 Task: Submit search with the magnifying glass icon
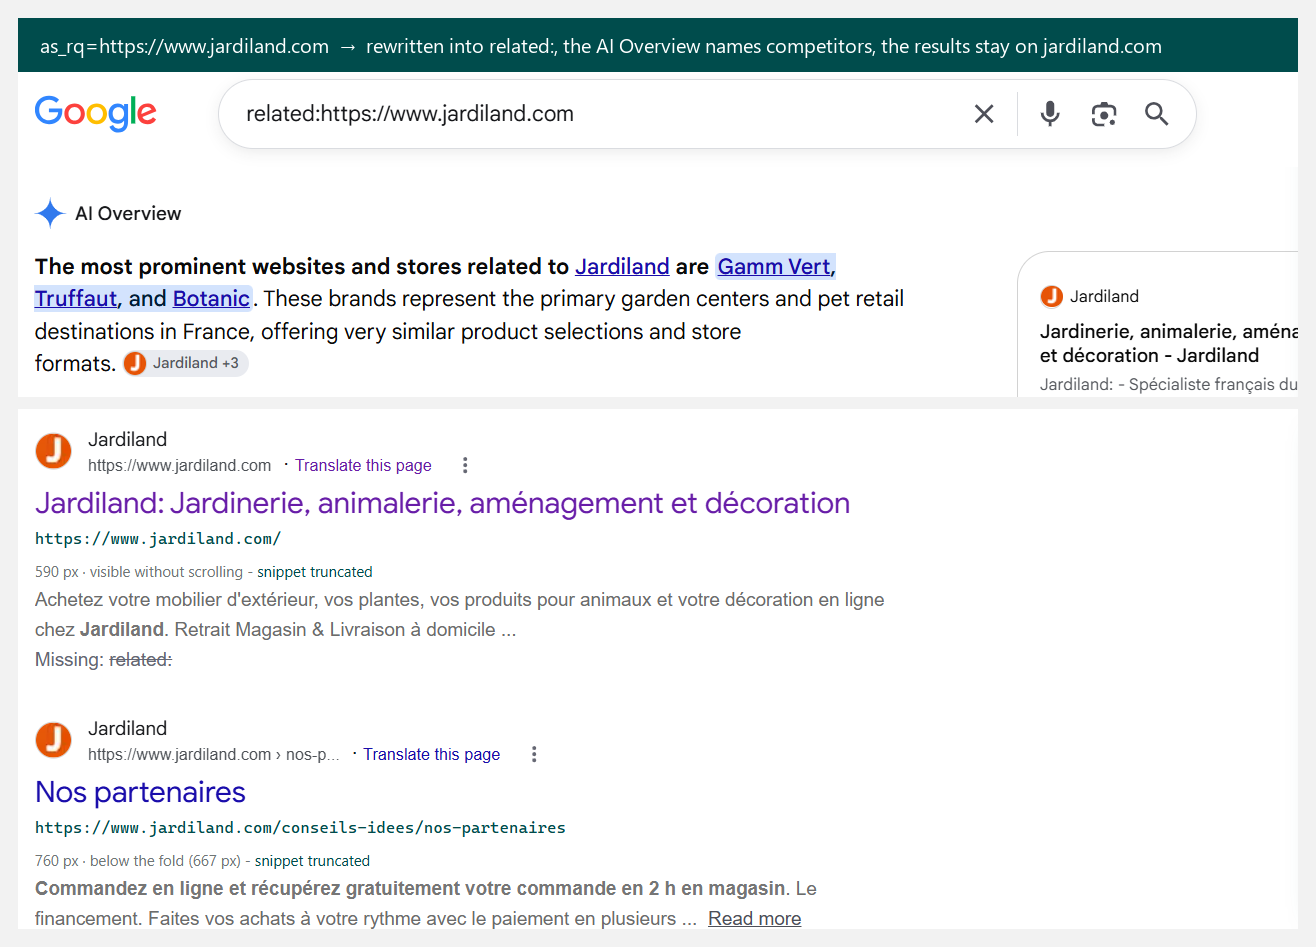coord(1157,114)
